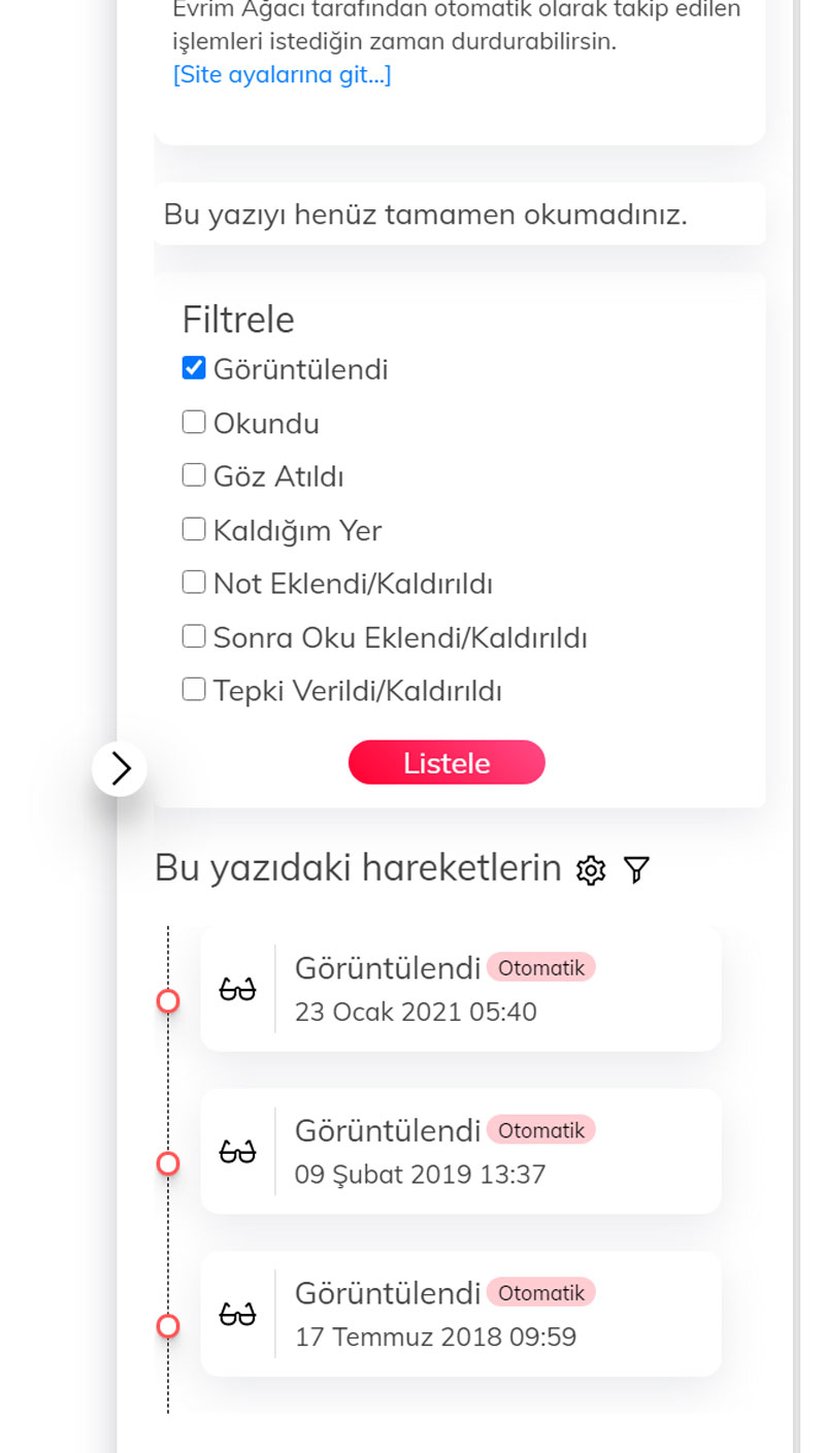Click the filter funnel icon
The width and height of the screenshot is (825, 1453).
pyautogui.click(x=636, y=870)
